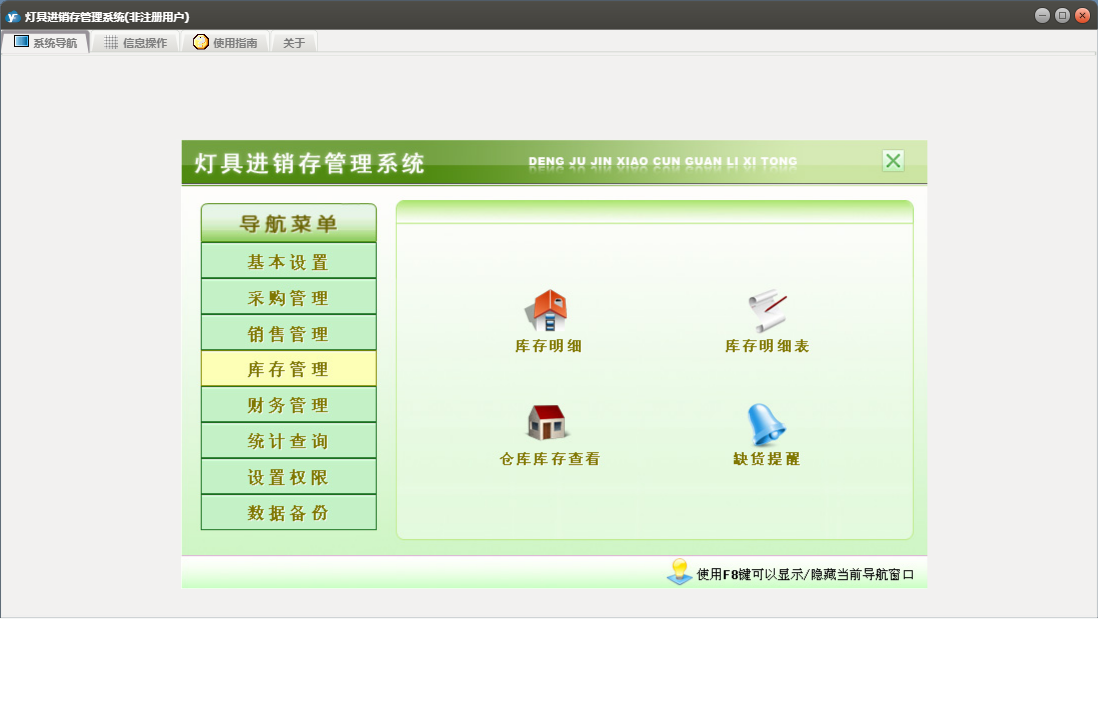Switch to the 系统导航 tab
Screen dimensions: 1098x713
pyautogui.click(x=46, y=42)
